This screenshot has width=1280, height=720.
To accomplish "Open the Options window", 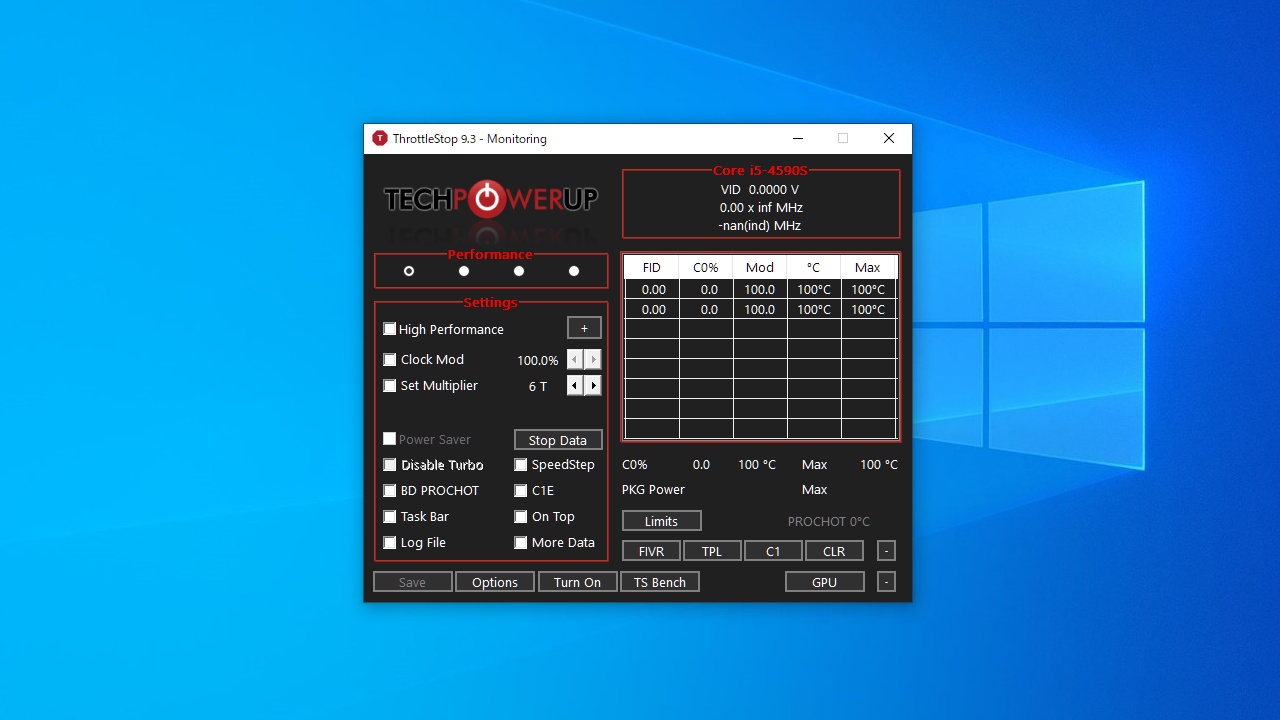I will [x=495, y=582].
